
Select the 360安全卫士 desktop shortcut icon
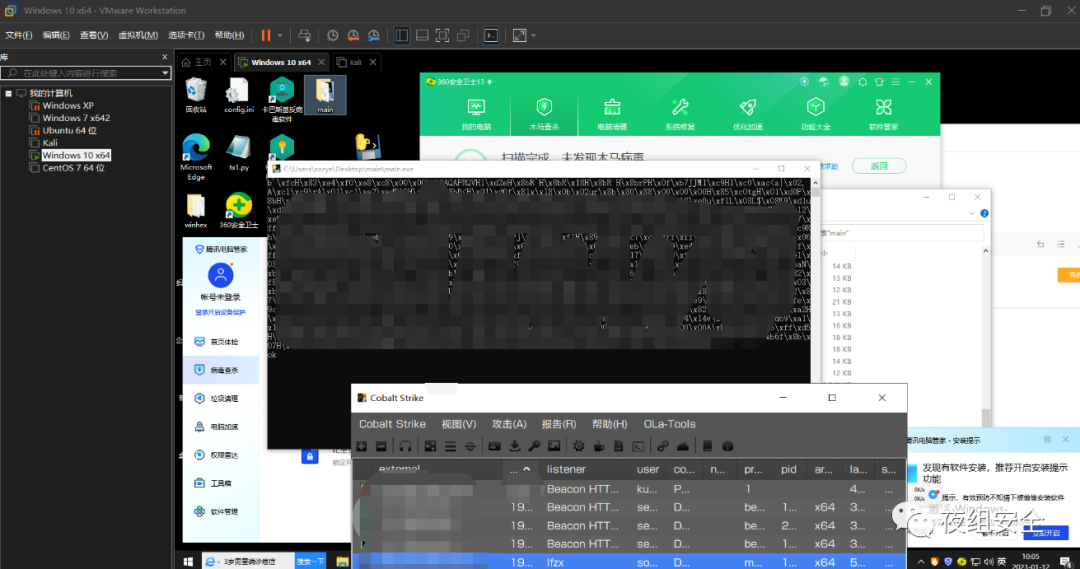pos(239,211)
